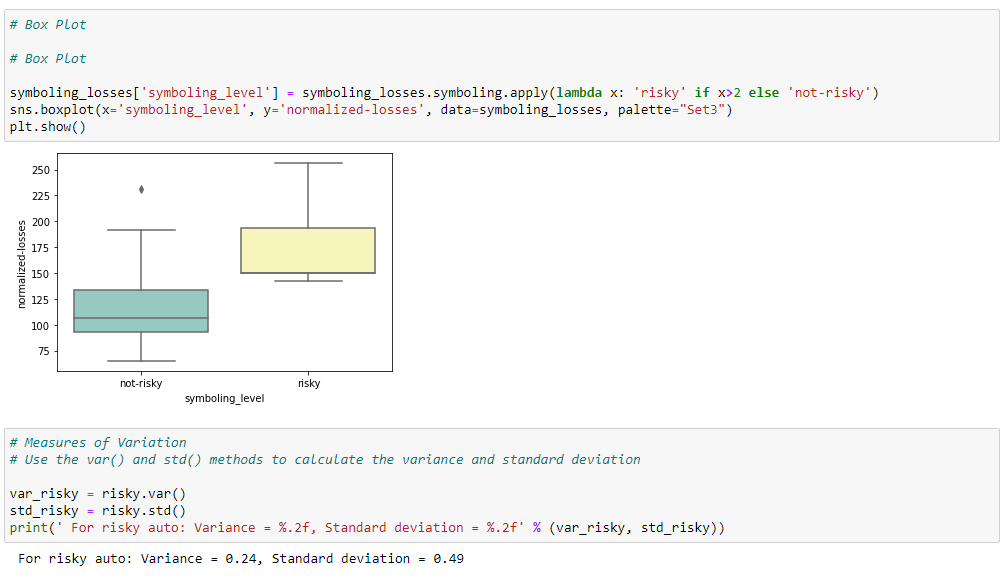The height and width of the screenshot is (581, 1005).
Task: Place cursor on the sns.boxplot code line
Action: pyautogui.click(x=370, y=109)
